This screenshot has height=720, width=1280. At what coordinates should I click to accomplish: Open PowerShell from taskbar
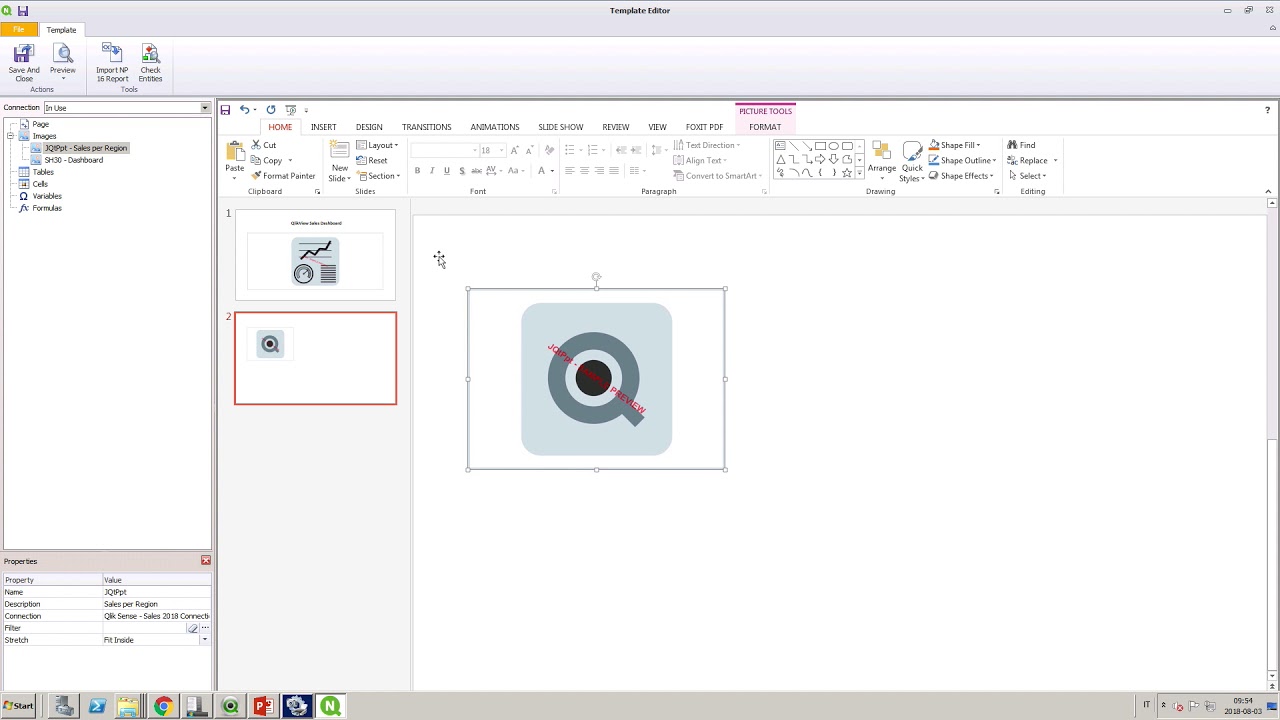pos(97,707)
